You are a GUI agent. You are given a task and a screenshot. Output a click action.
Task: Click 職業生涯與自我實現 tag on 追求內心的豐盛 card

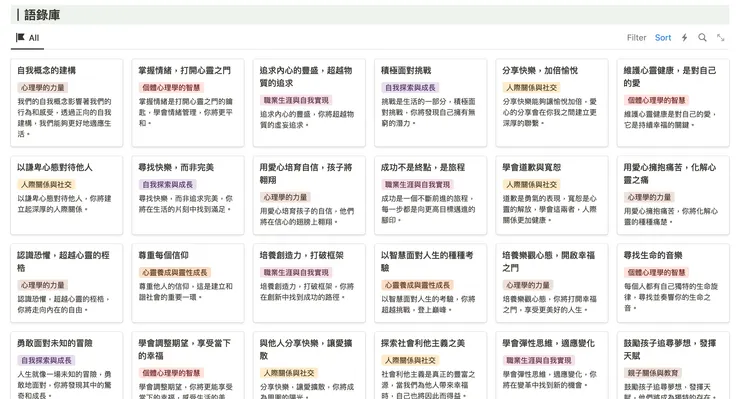tap(296, 100)
